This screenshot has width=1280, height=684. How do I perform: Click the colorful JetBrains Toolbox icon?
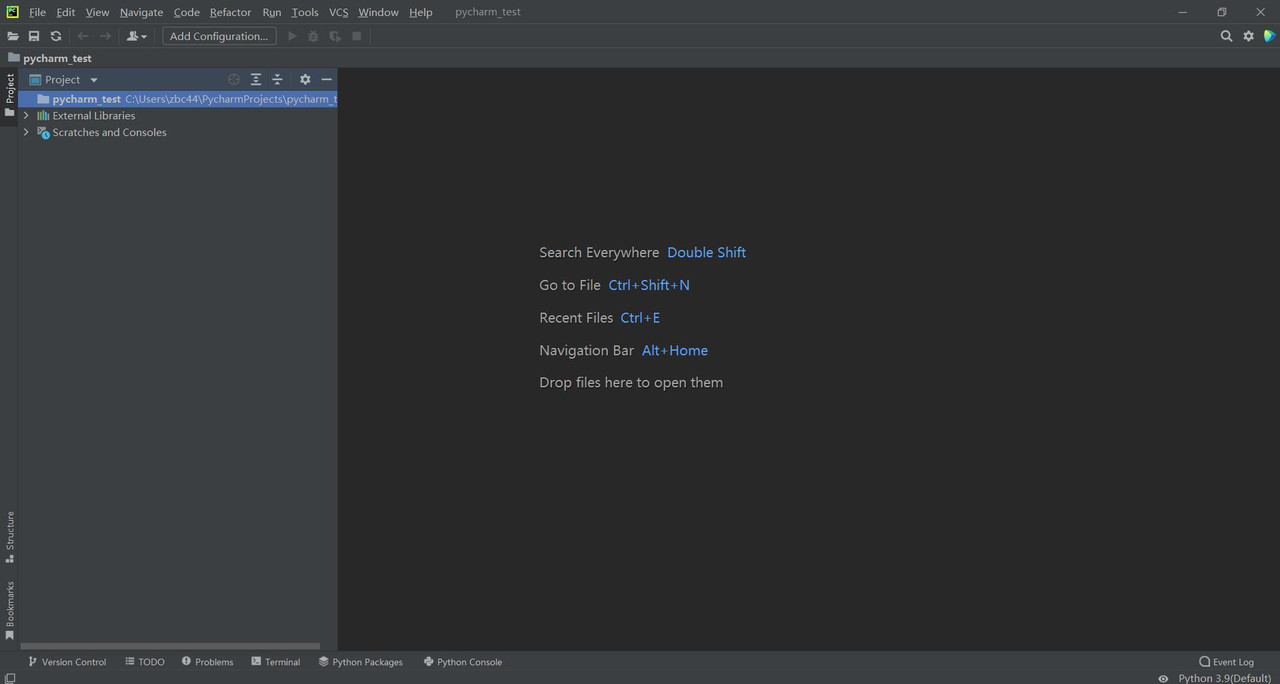(x=1269, y=36)
